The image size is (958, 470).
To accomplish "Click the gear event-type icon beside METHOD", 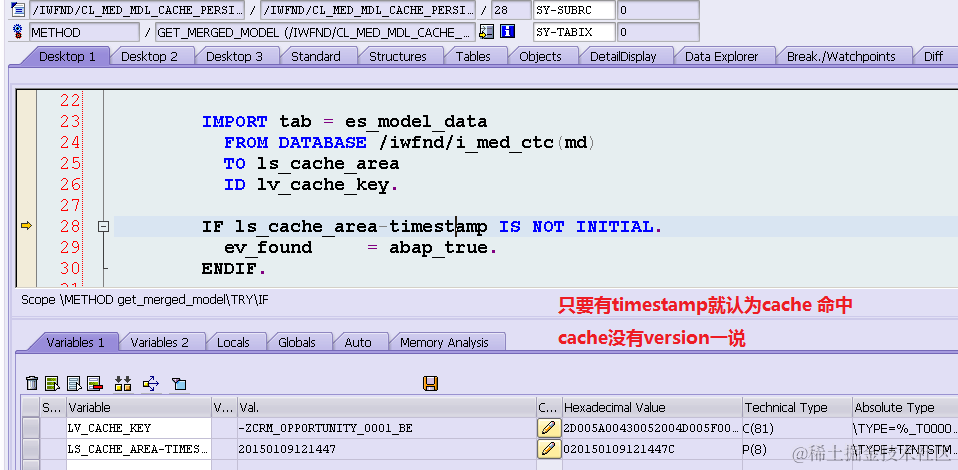I will click(x=18, y=32).
